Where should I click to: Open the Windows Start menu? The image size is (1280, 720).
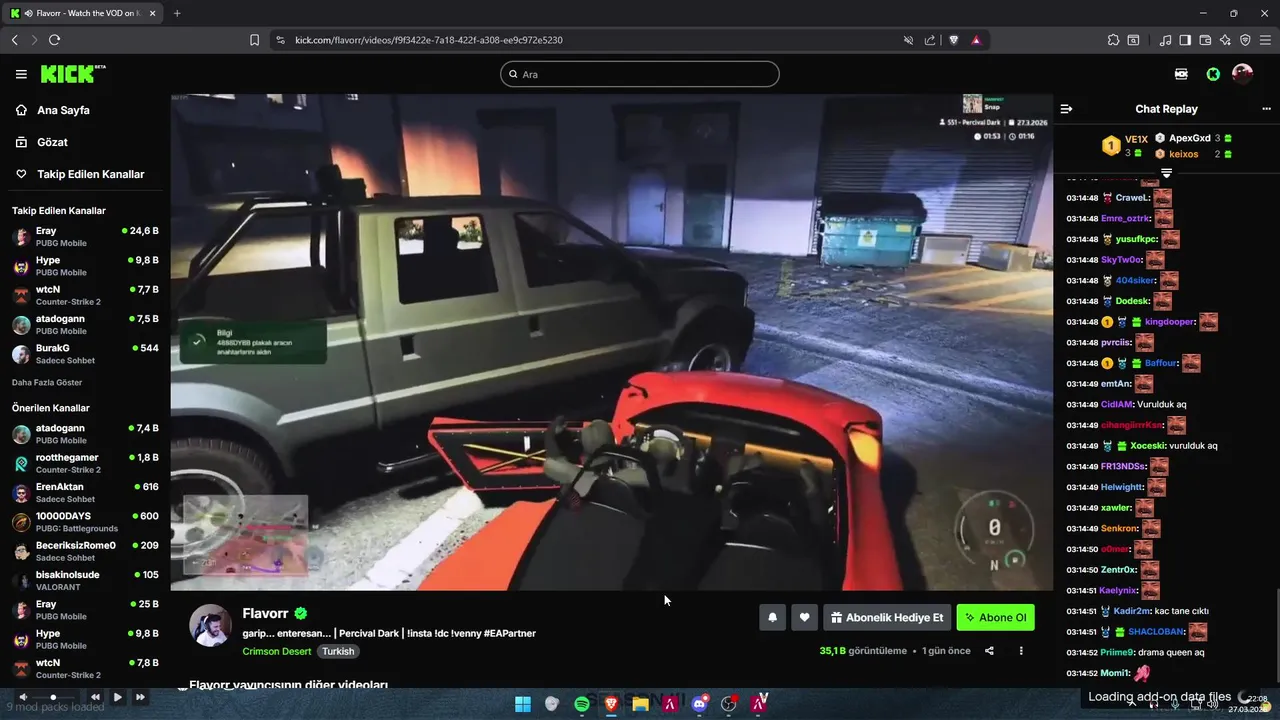(523, 704)
